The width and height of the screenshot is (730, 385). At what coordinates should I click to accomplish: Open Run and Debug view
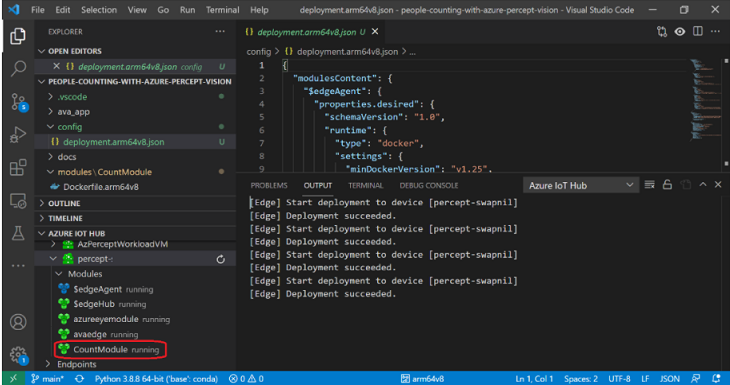(x=18, y=135)
